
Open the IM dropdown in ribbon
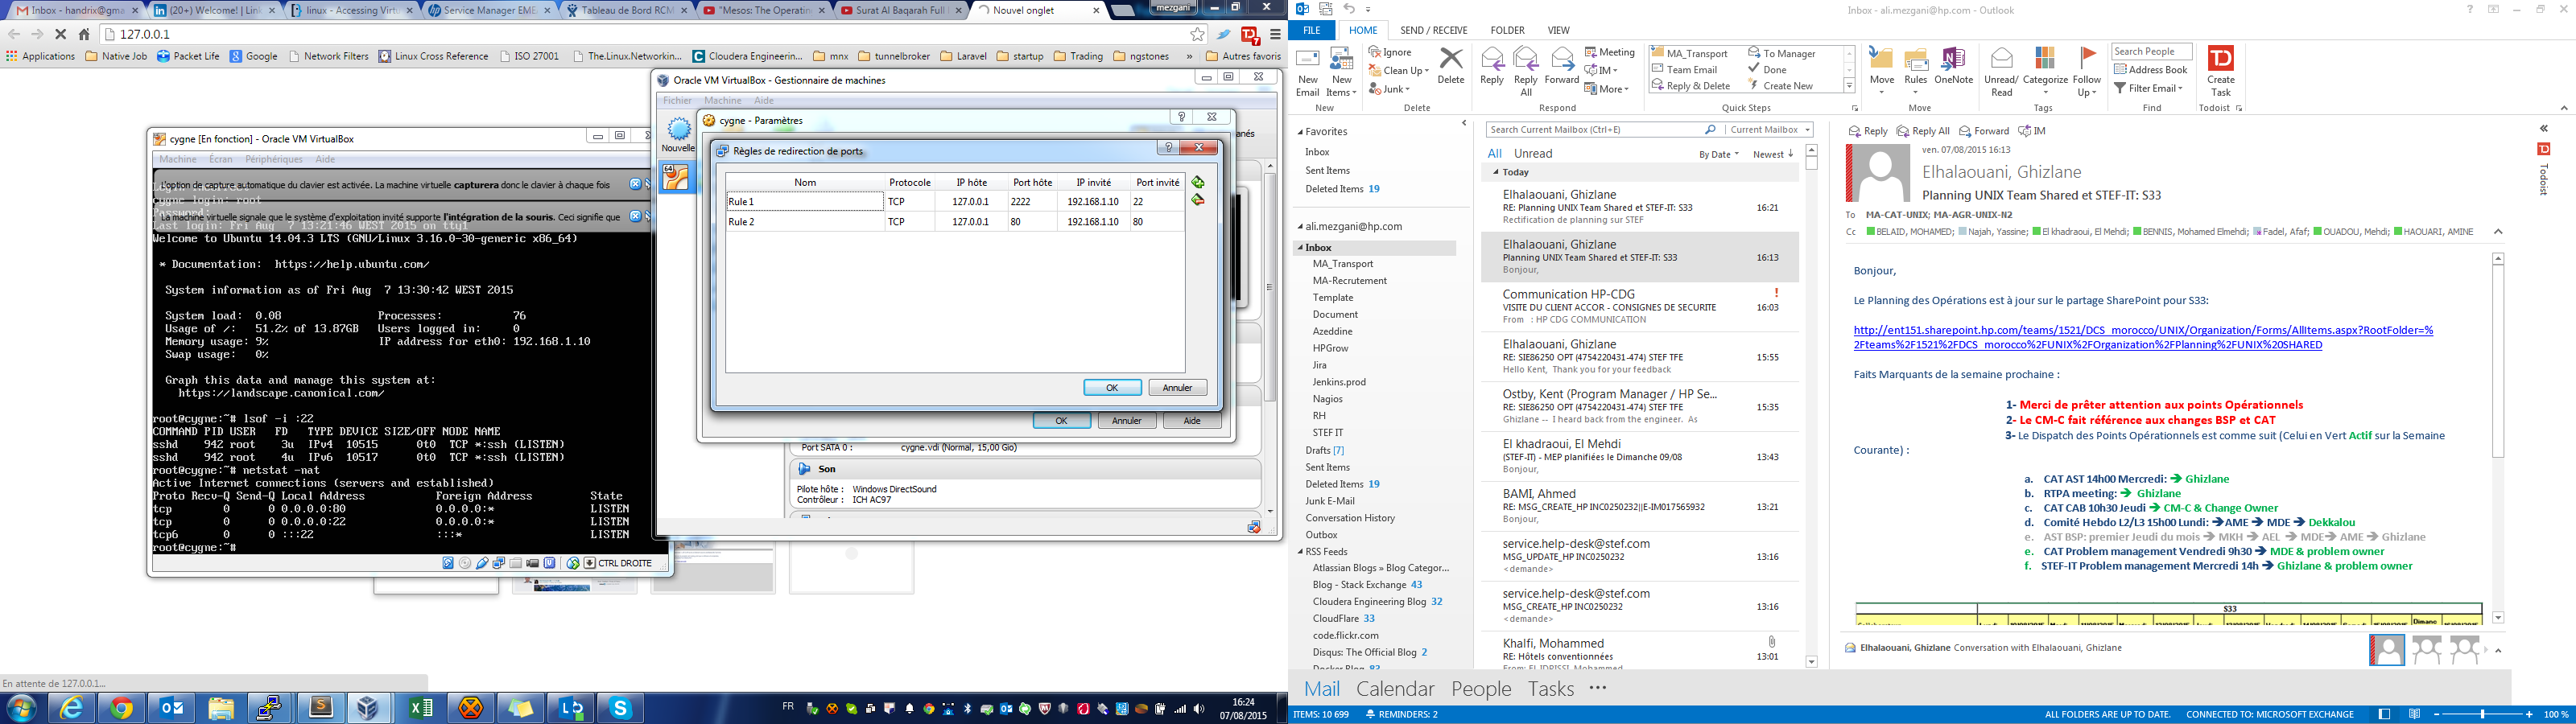click(x=1601, y=70)
